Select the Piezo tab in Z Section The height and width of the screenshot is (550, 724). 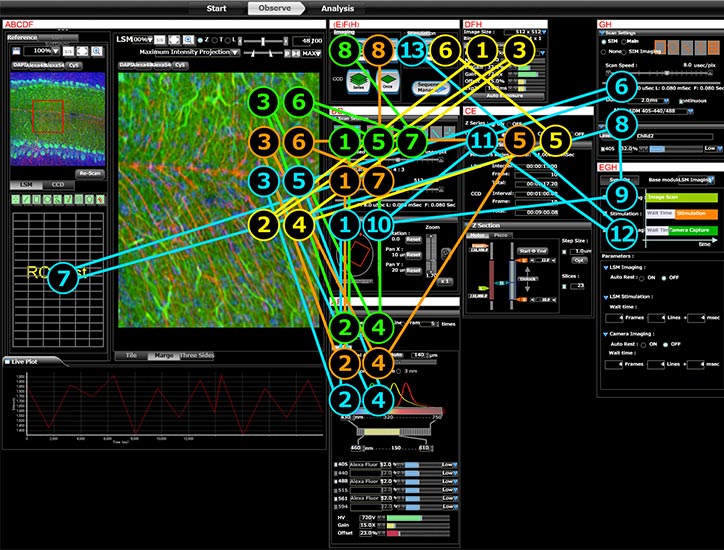coord(501,236)
